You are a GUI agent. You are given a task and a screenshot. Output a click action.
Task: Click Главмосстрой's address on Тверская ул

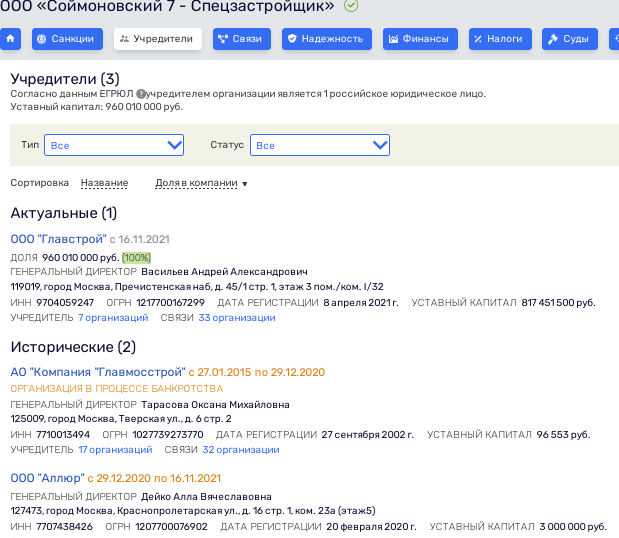pos(121,419)
